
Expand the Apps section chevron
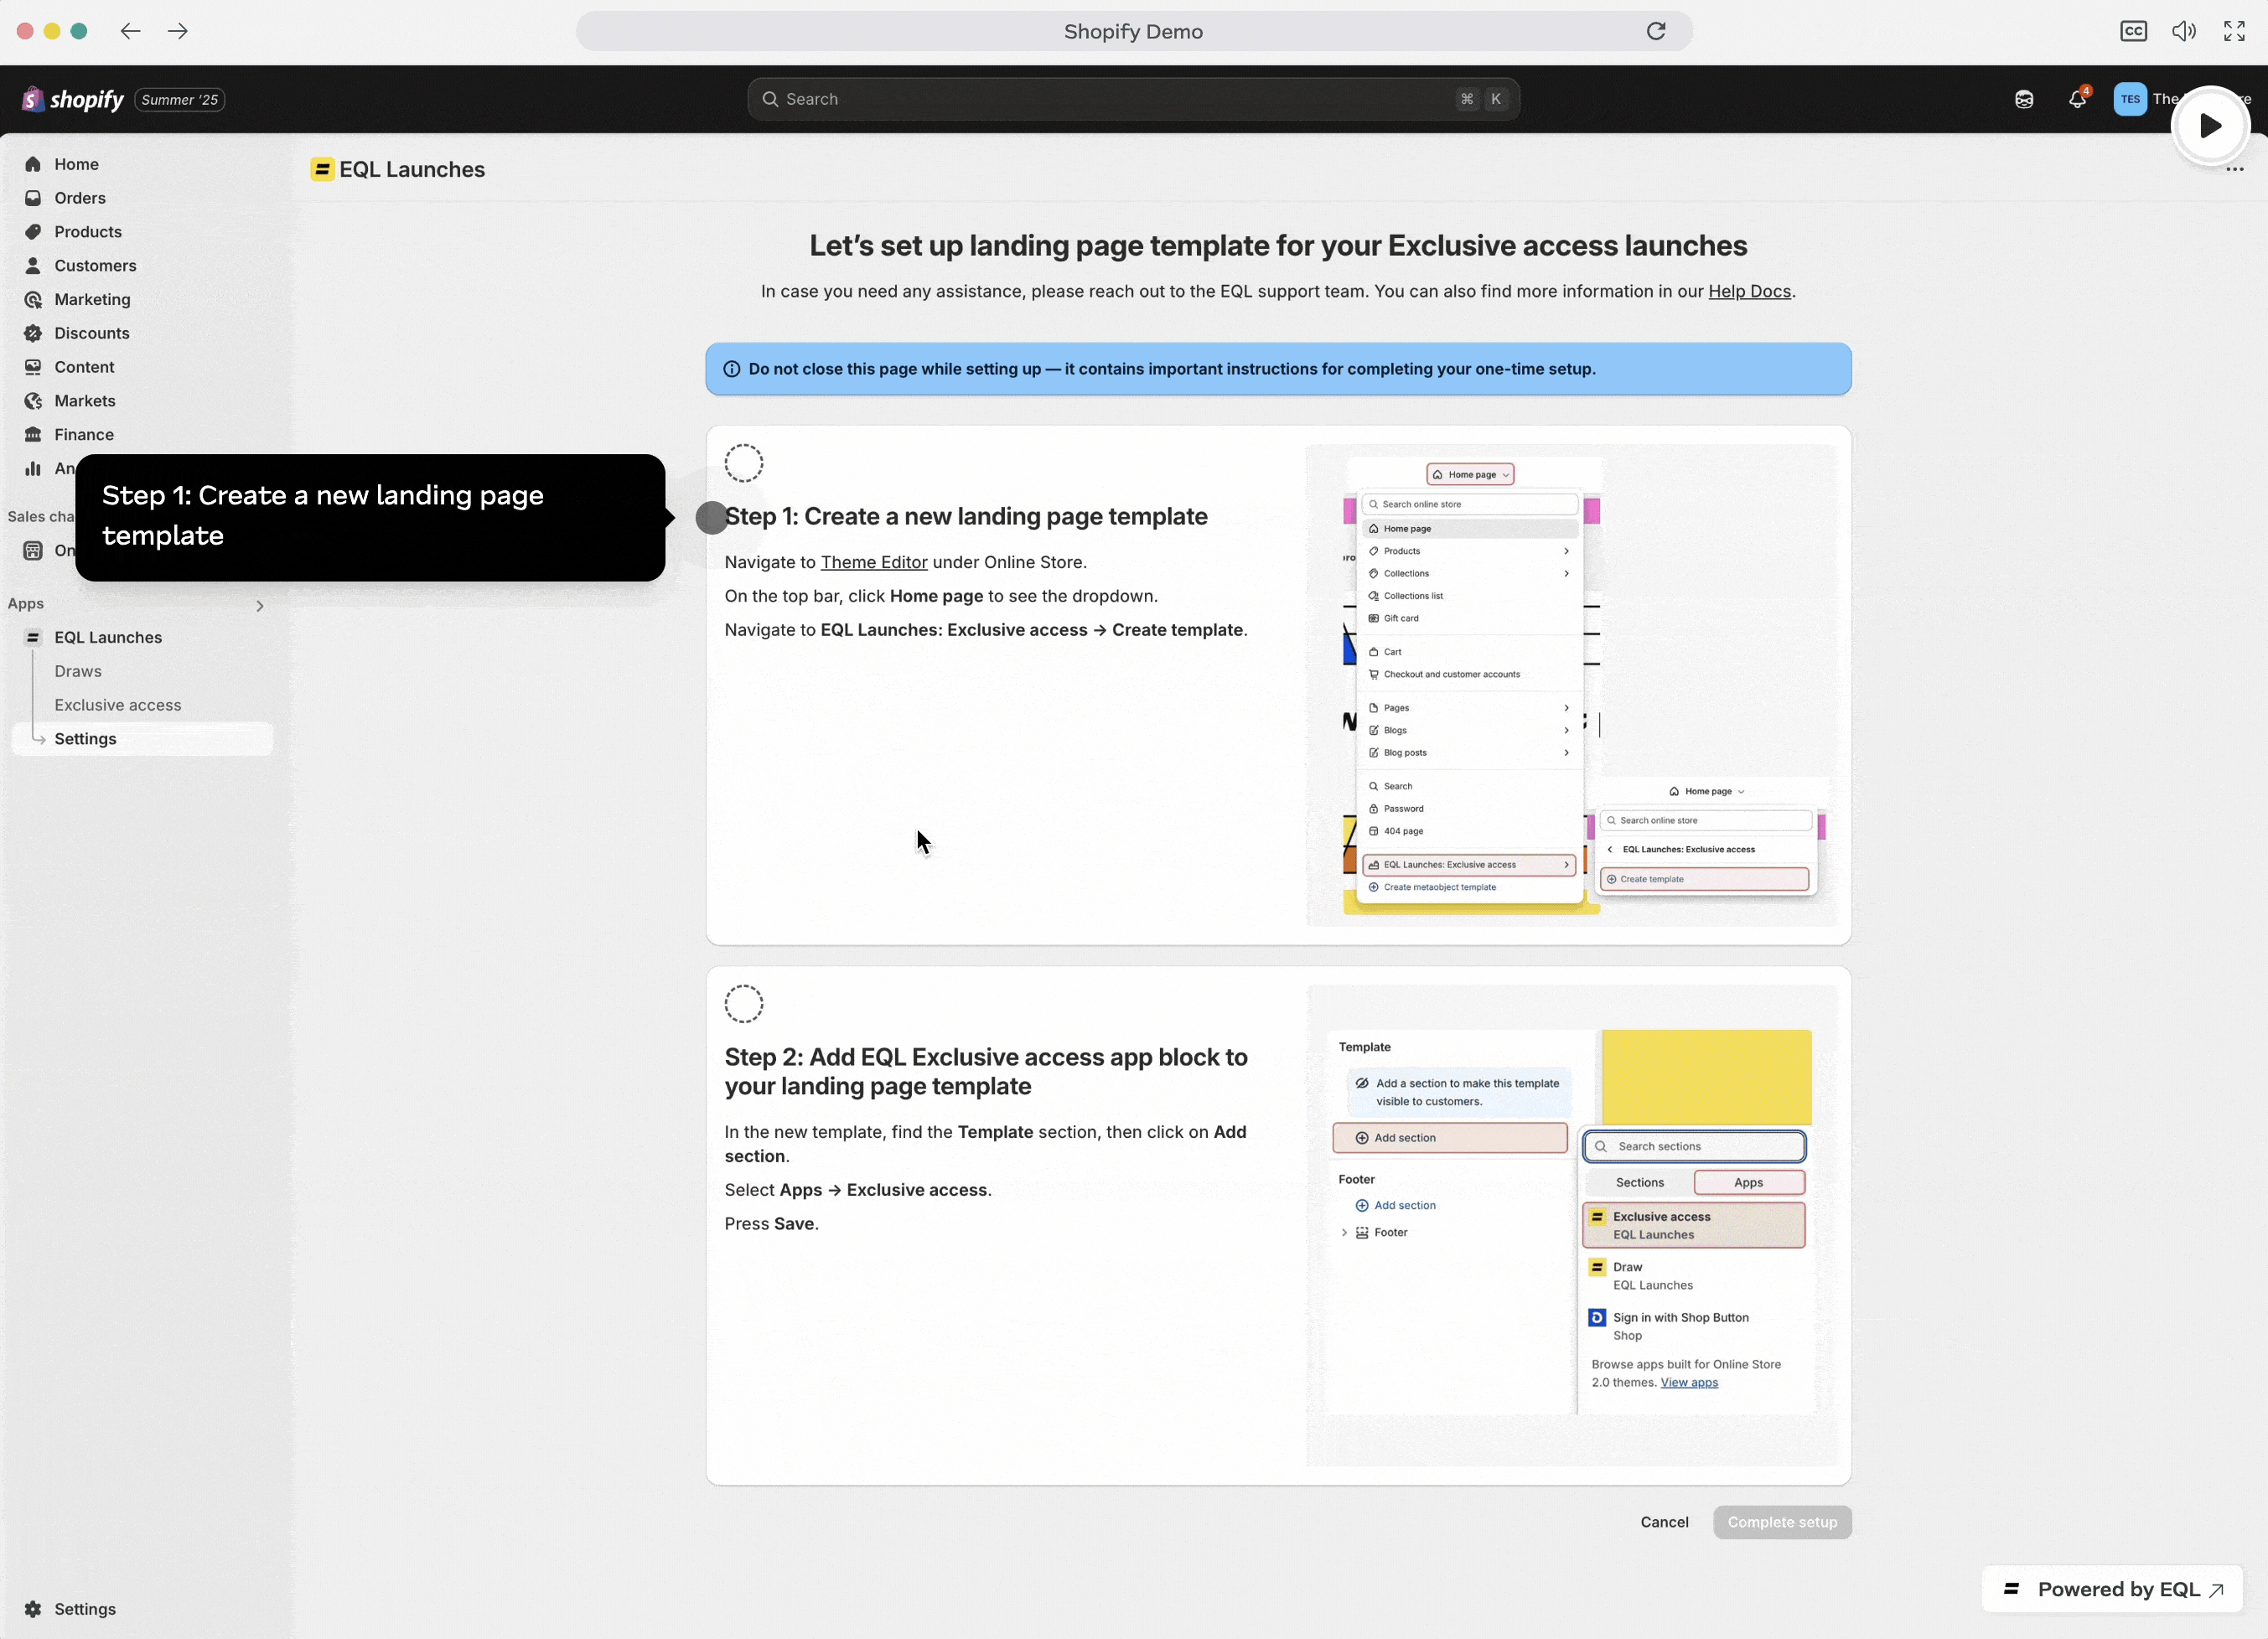point(260,606)
